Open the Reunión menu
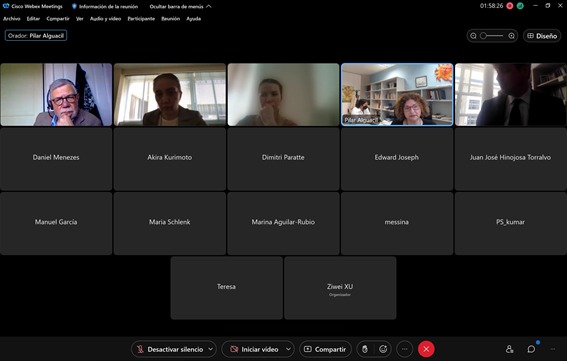Image resolution: width=567 pixels, height=361 pixels. [x=170, y=19]
